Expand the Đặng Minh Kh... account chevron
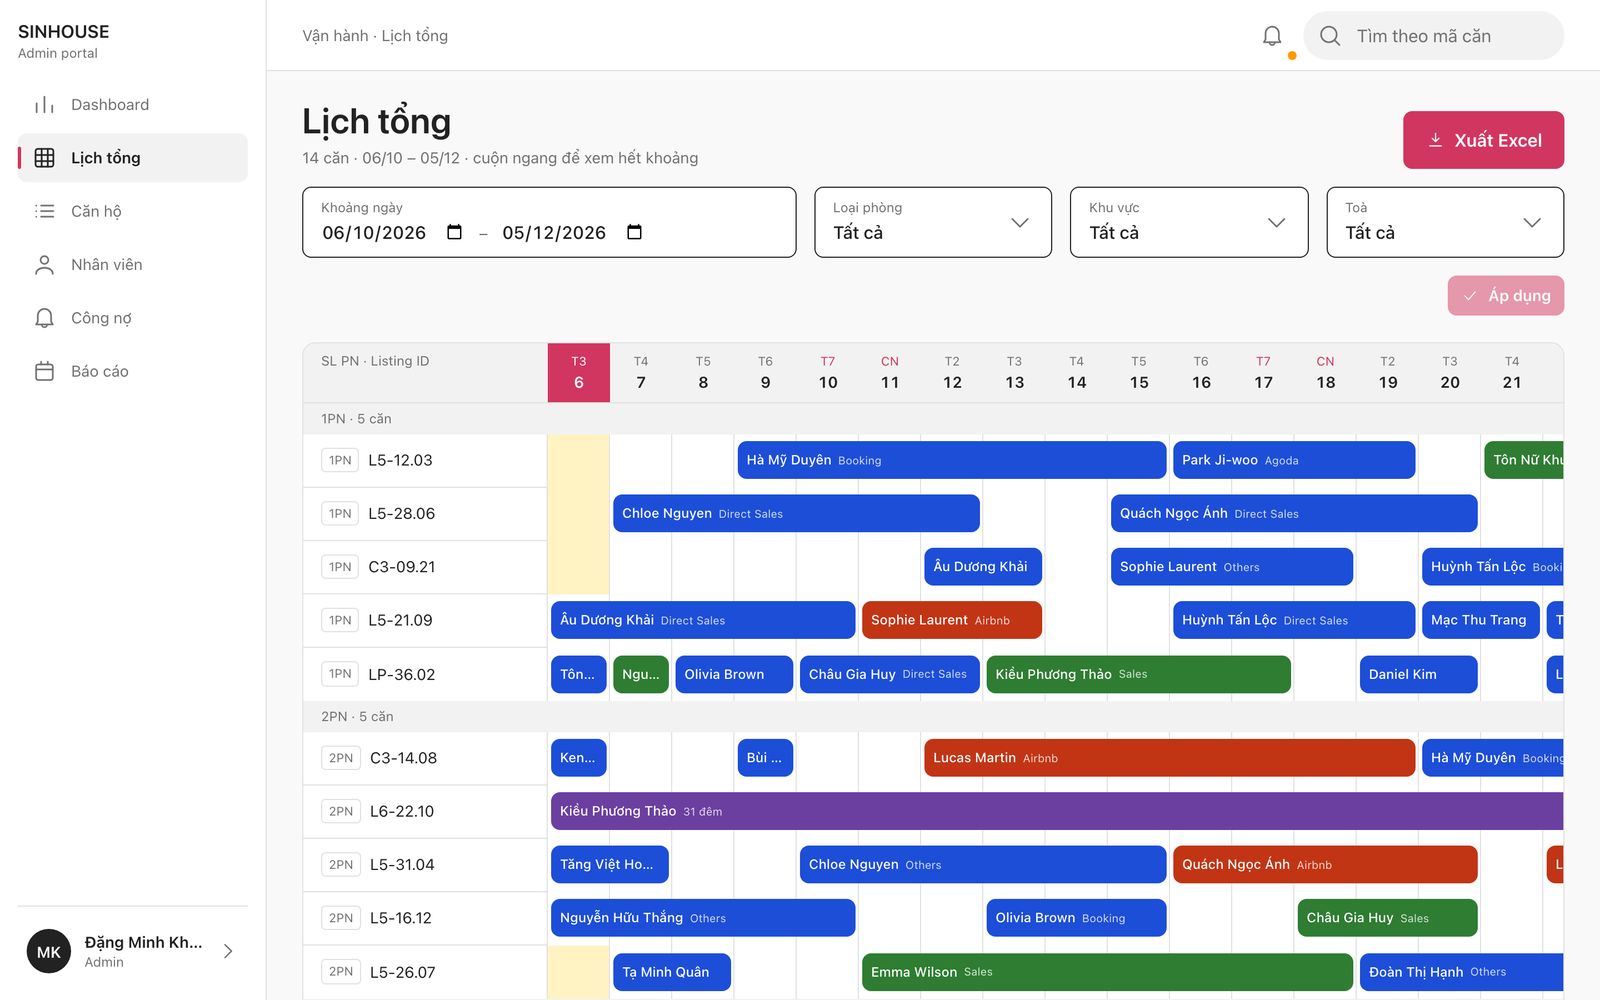 tap(228, 951)
